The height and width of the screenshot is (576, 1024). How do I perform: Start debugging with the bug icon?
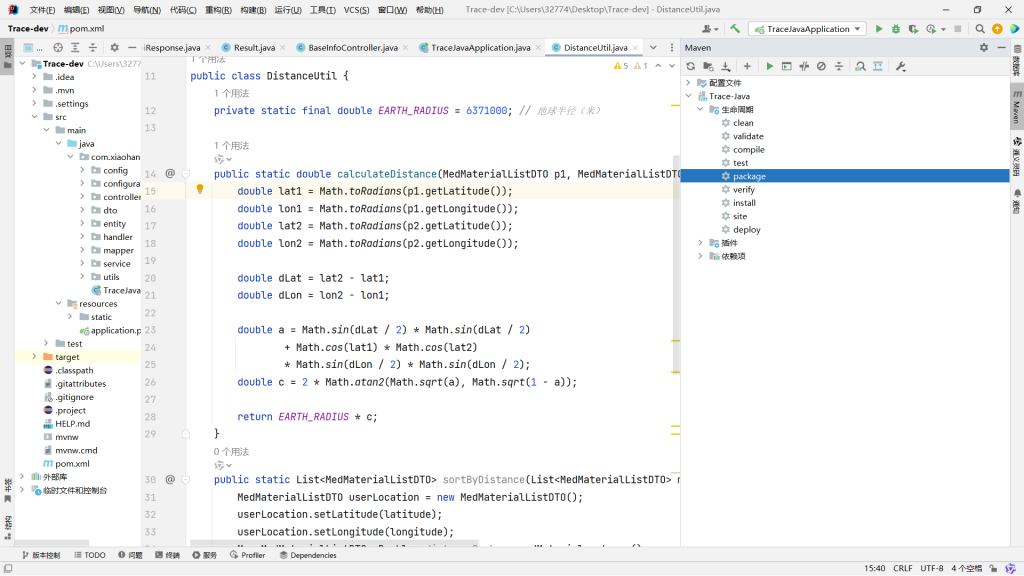[x=896, y=29]
